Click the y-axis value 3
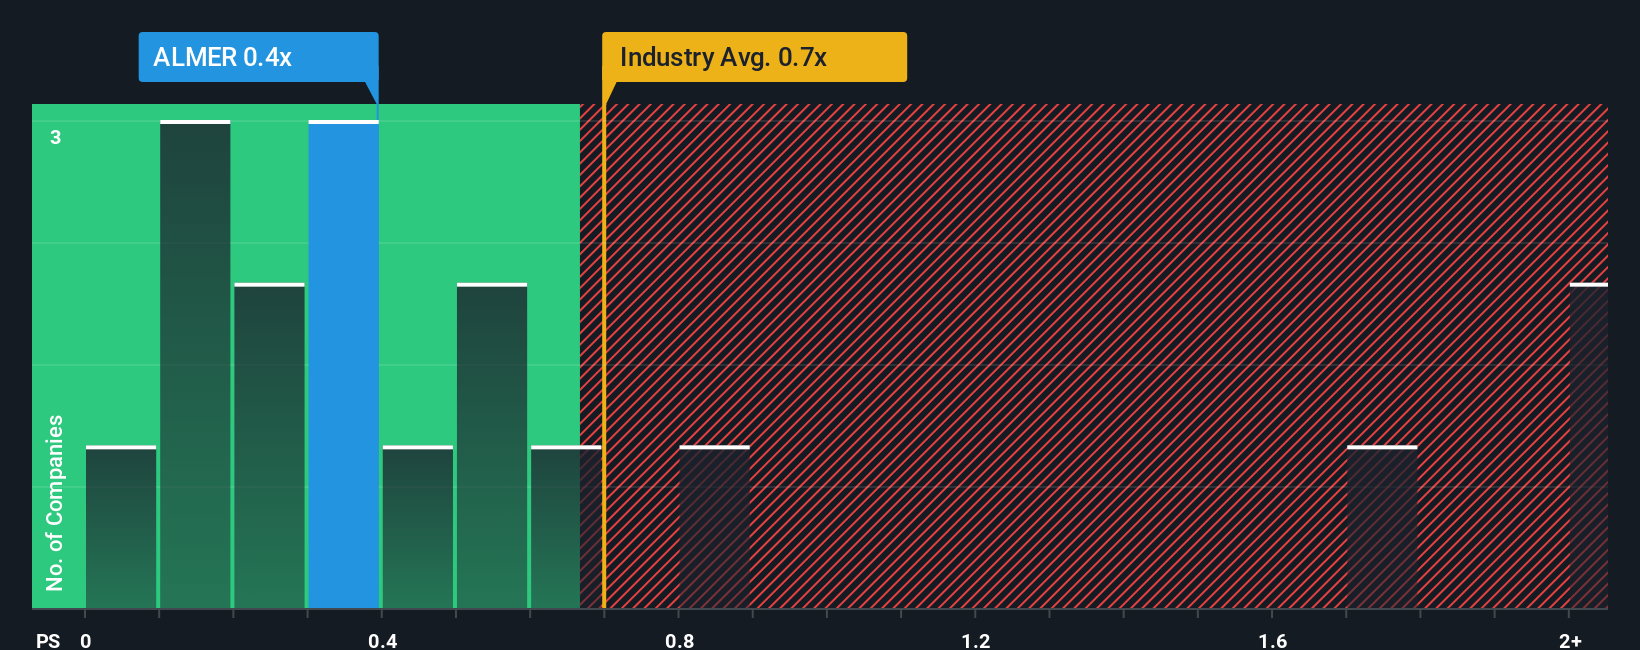 tap(56, 137)
